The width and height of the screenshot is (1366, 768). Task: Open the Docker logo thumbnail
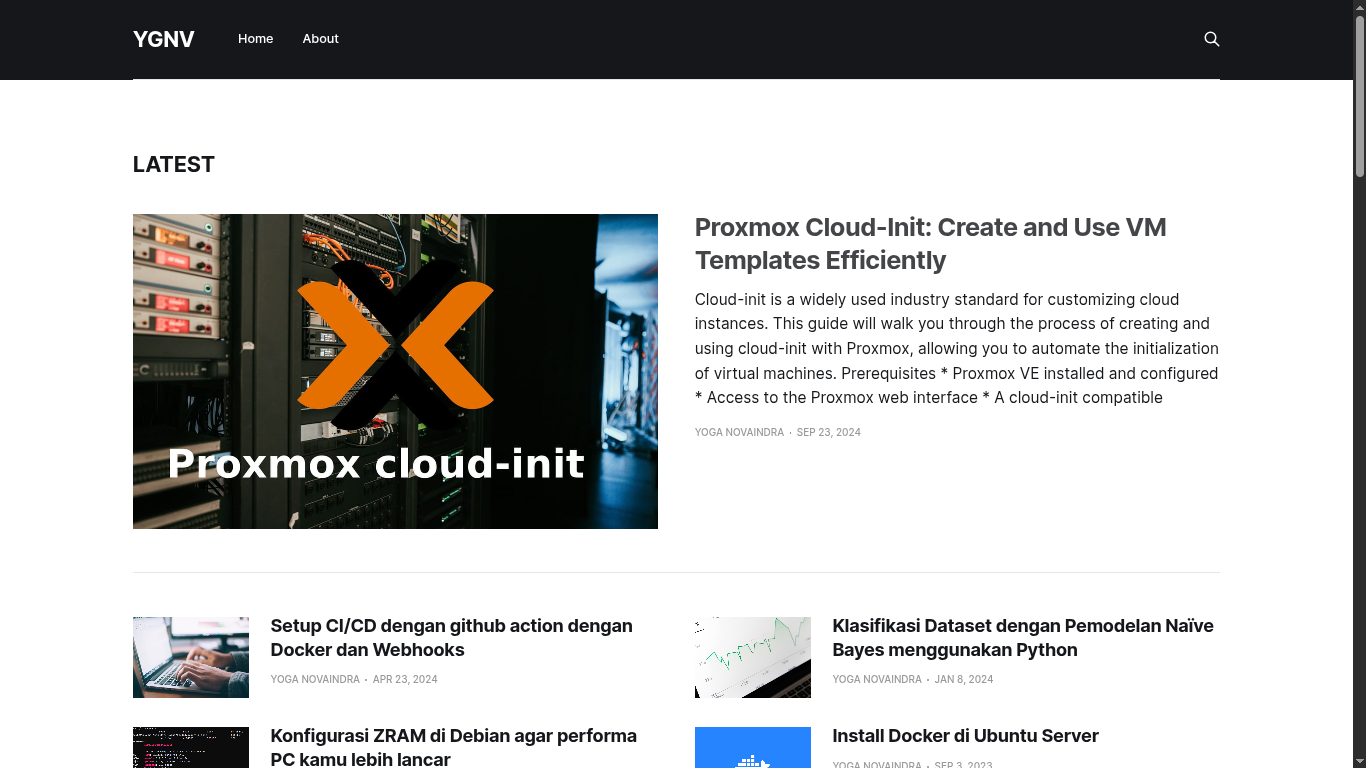tap(753, 747)
